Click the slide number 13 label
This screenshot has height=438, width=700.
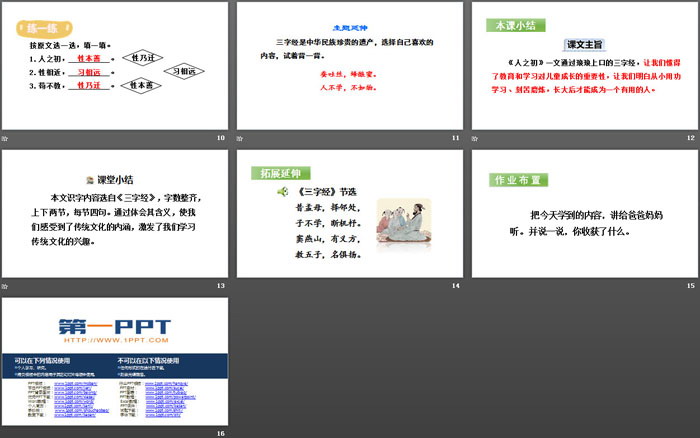pos(221,286)
